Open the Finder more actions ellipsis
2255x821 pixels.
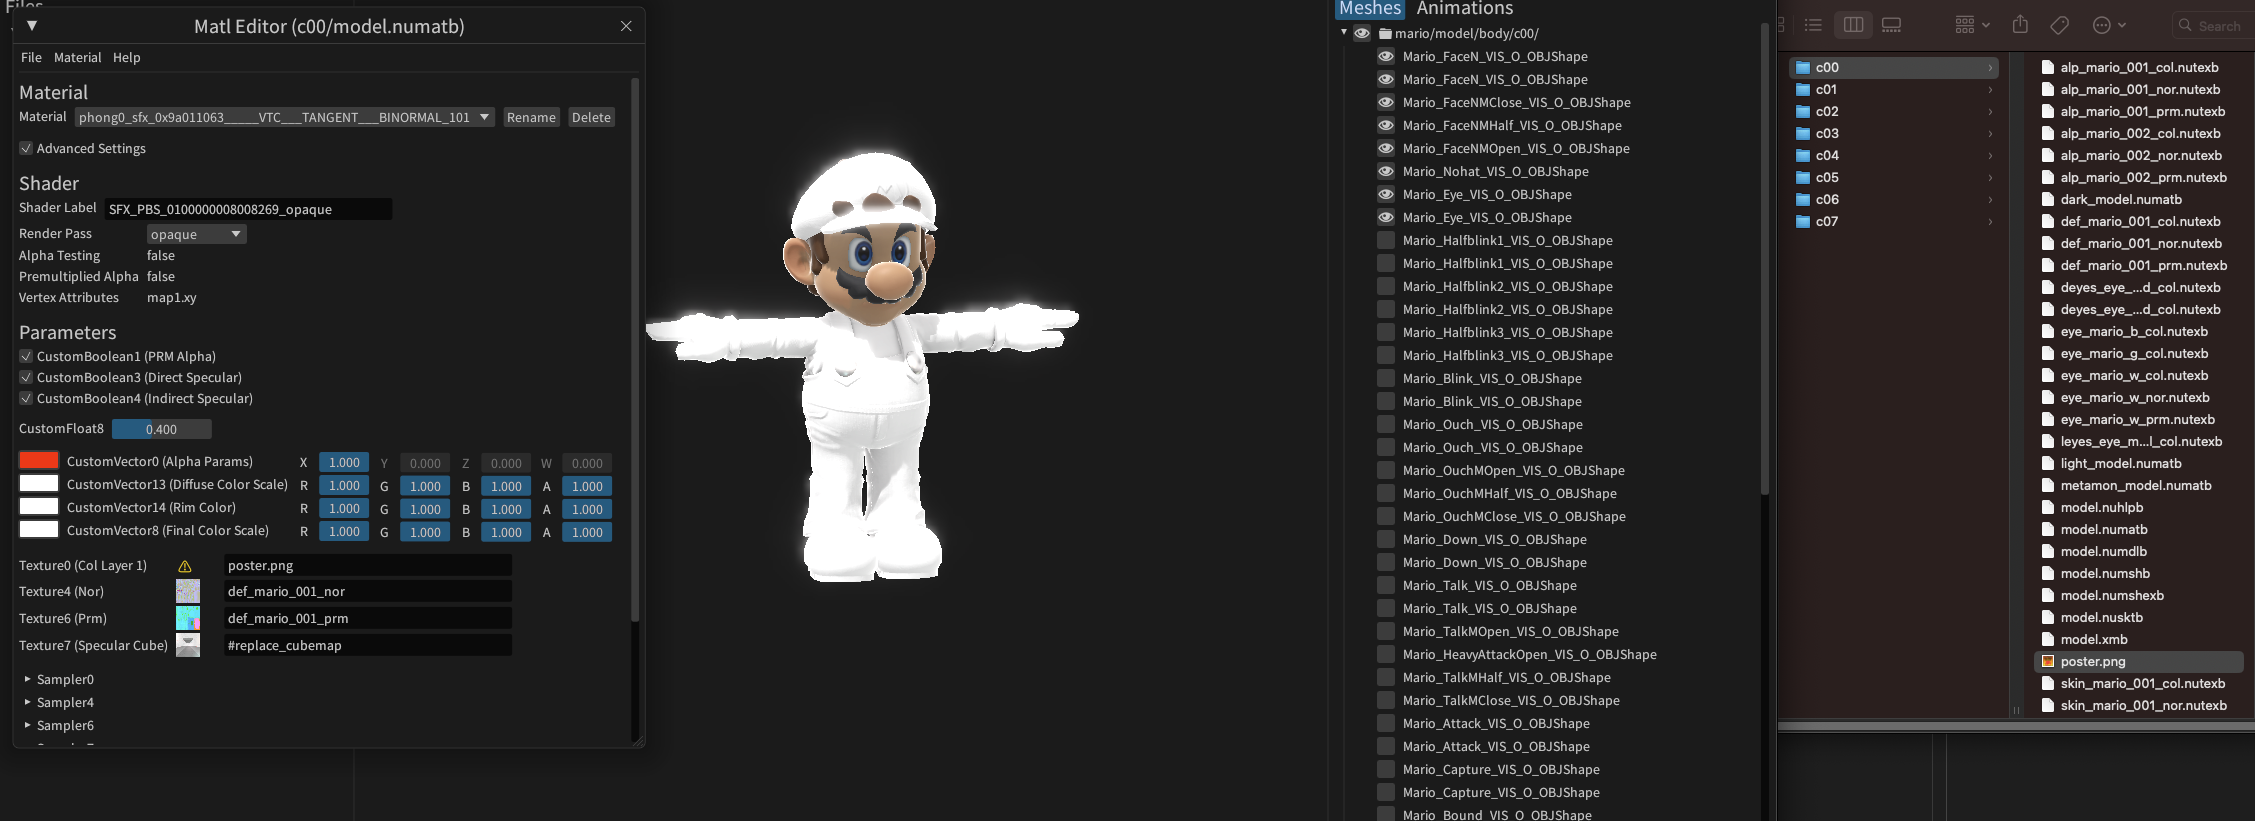click(x=2109, y=25)
